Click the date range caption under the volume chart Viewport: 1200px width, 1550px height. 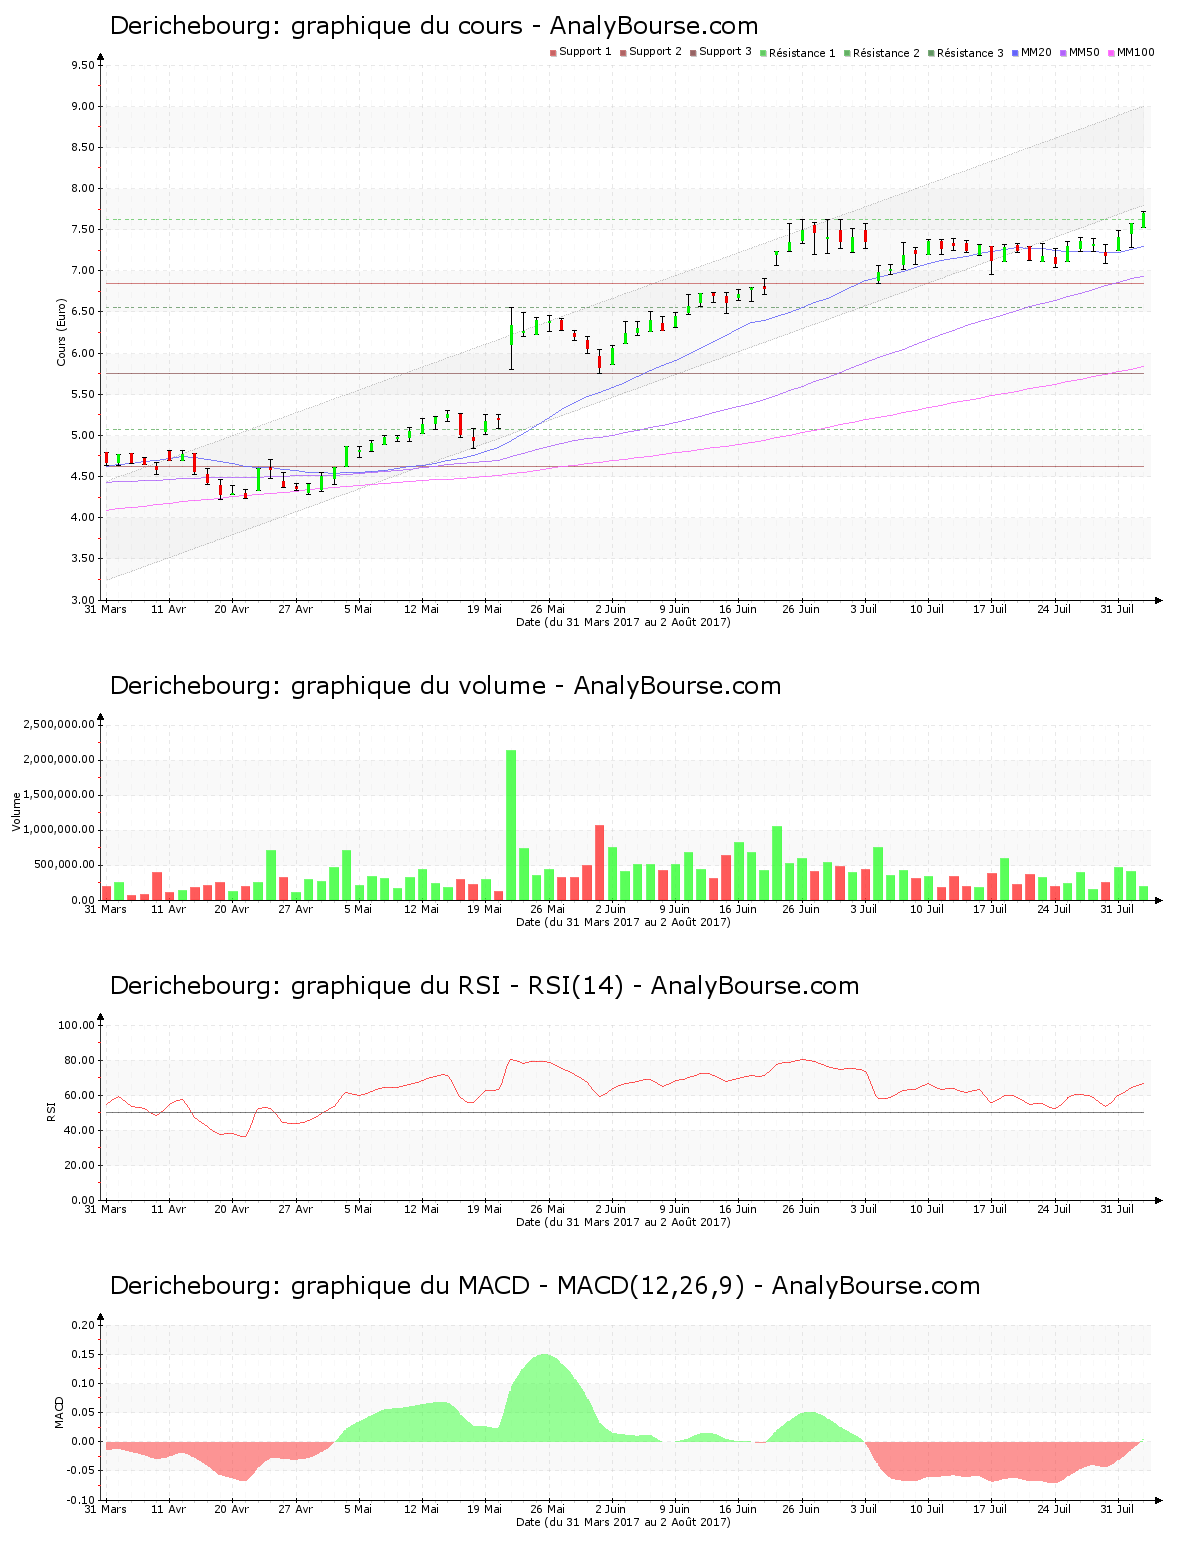pyautogui.click(x=623, y=922)
